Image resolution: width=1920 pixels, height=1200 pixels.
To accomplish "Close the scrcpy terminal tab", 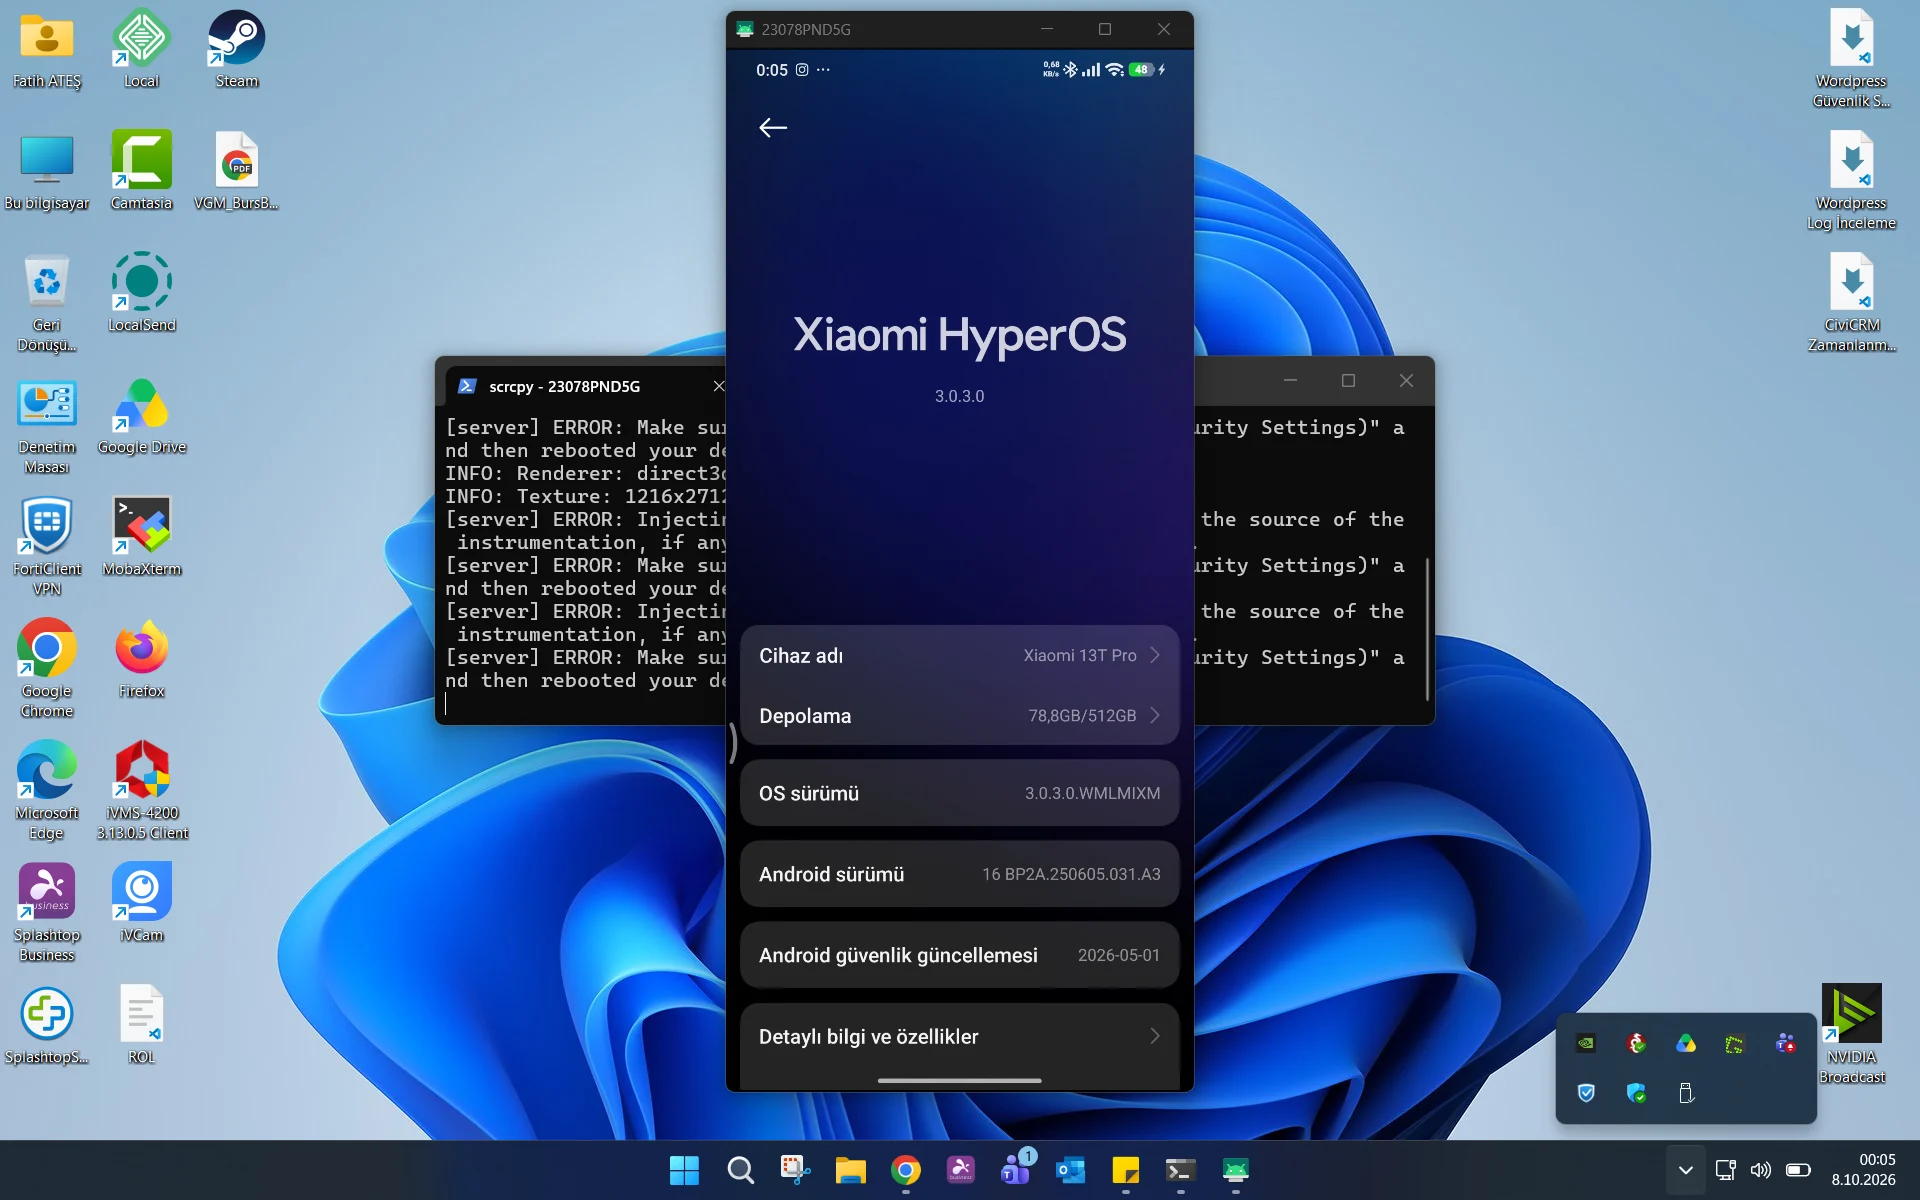I will [718, 386].
